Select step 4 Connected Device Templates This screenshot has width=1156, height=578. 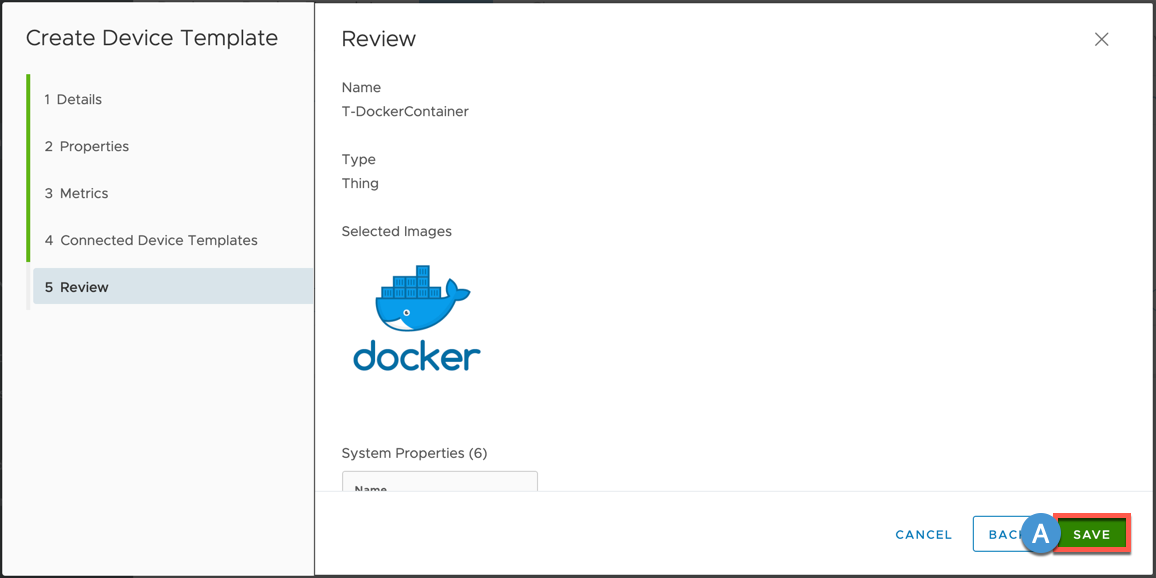point(151,240)
